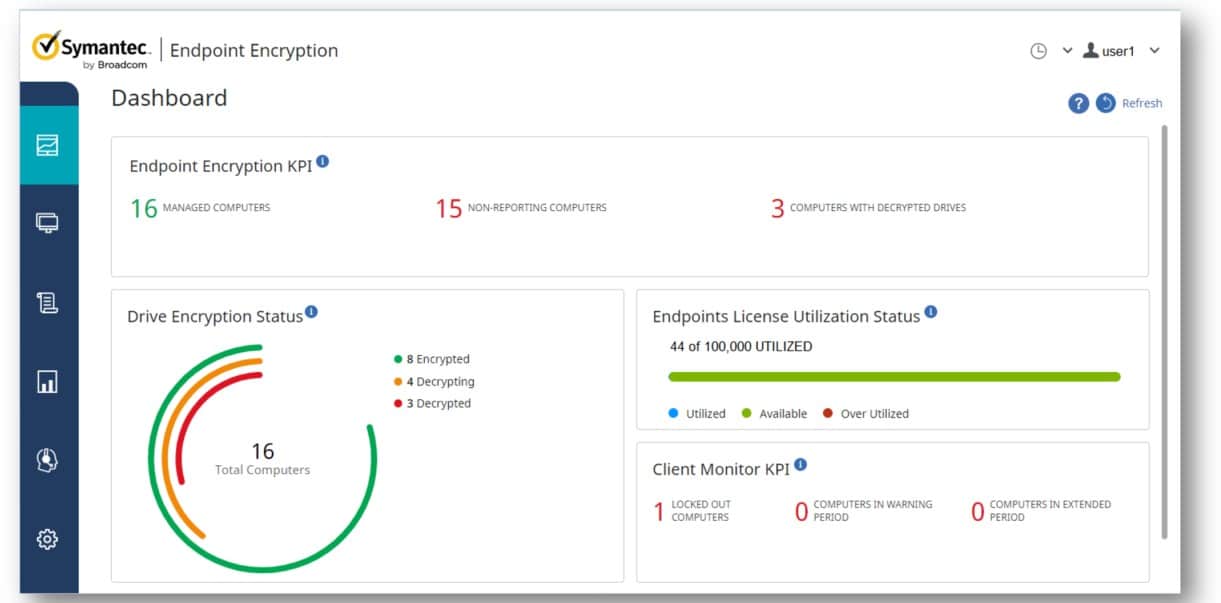This screenshot has height=603, width=1221.
Task: Click info icon beside Endpoints License Utilization
Action: (x=931, y=312)
